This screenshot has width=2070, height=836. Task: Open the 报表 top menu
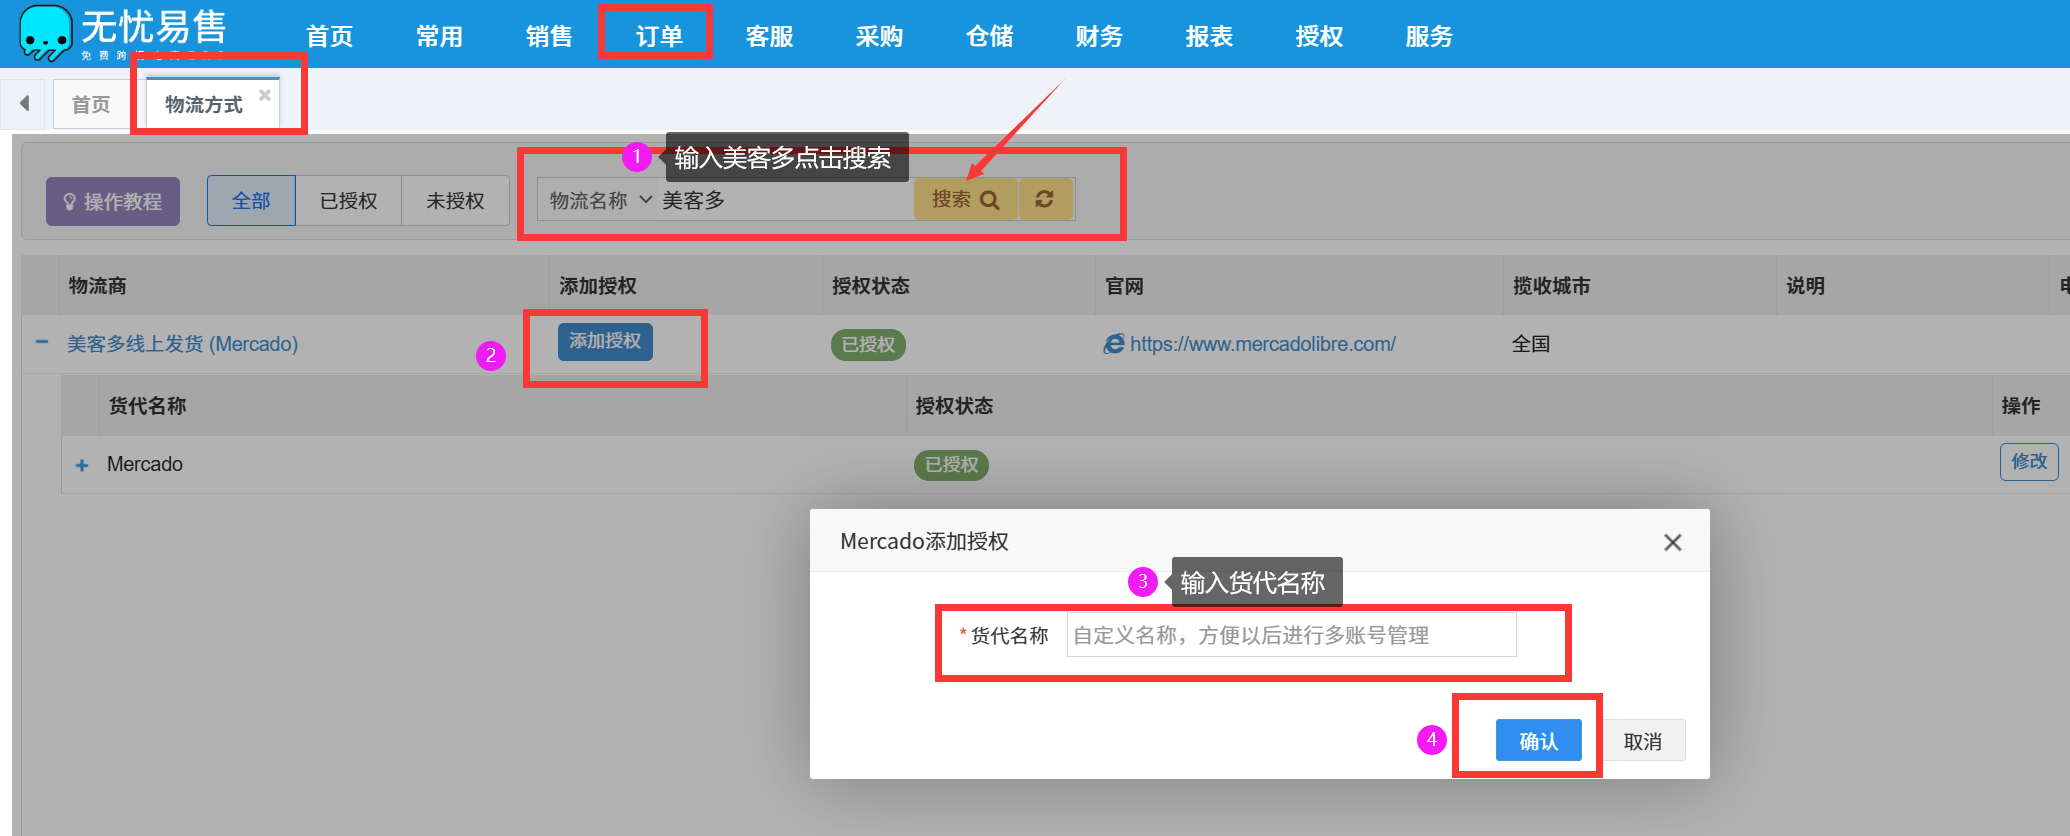tap(1209, 36)
